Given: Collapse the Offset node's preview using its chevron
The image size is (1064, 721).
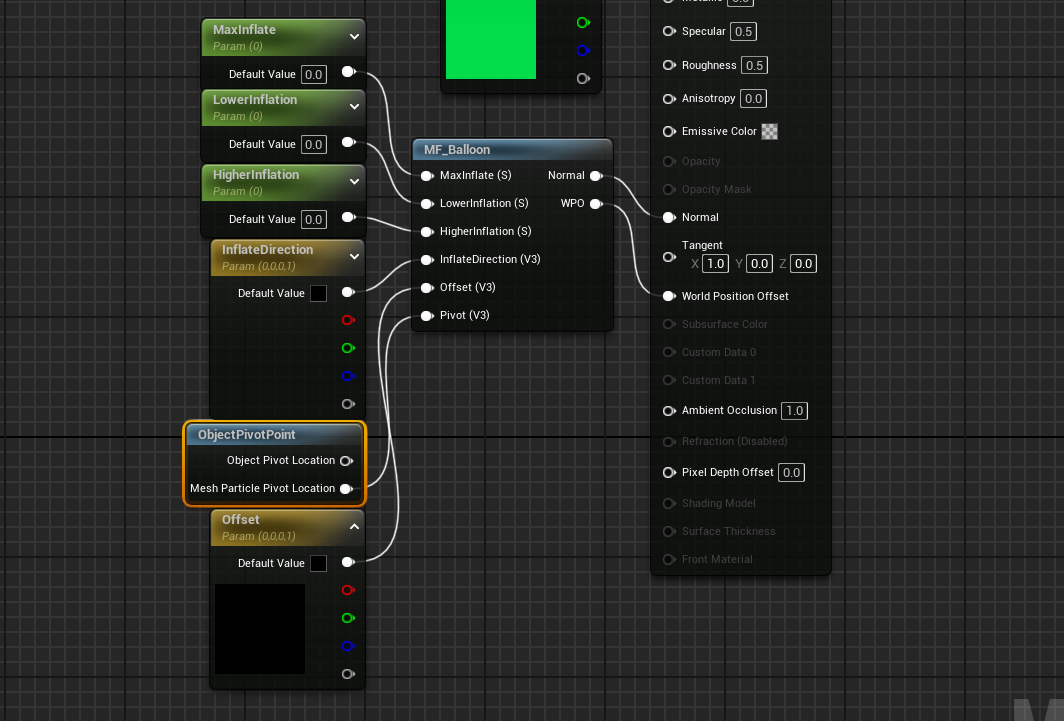Looking at the screenshot, I should 354,526.
